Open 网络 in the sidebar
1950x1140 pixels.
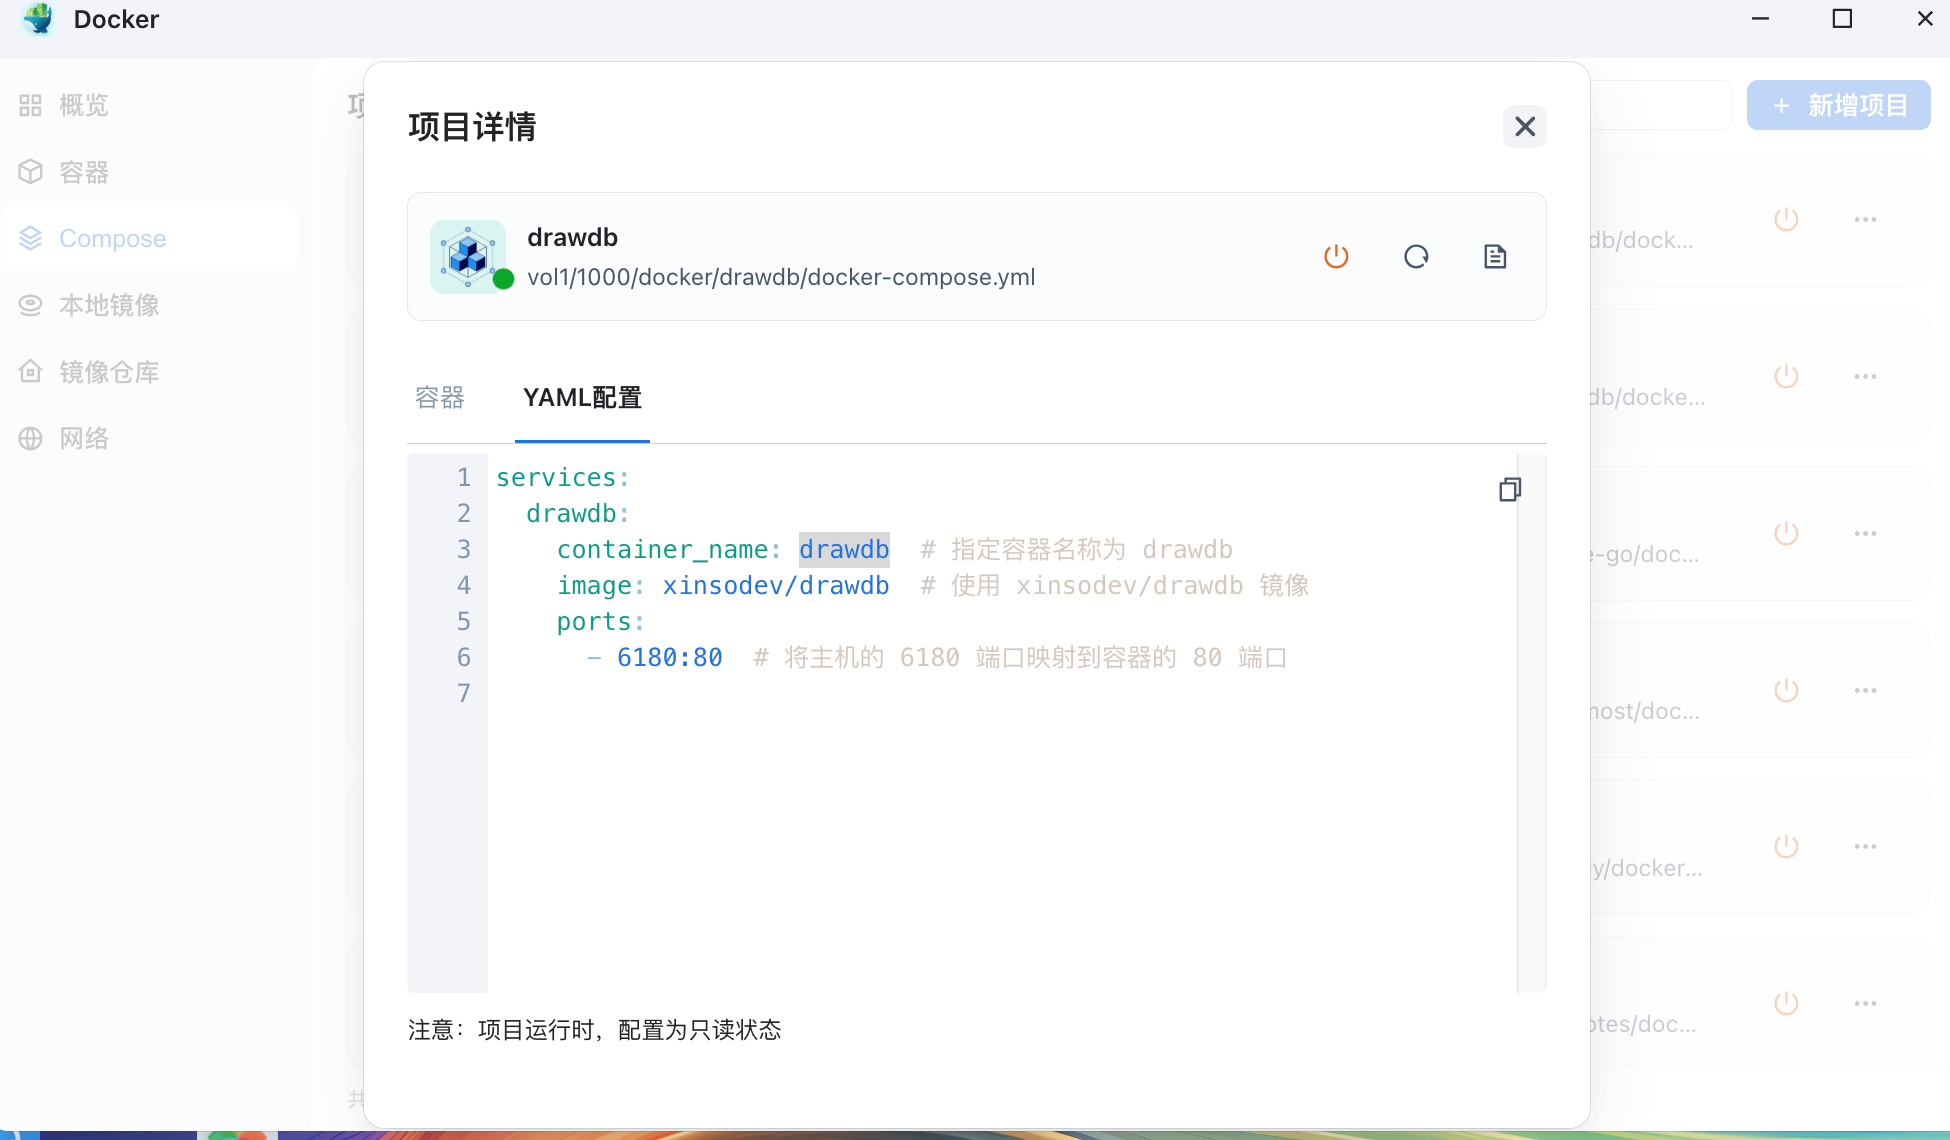click(83, 438)
